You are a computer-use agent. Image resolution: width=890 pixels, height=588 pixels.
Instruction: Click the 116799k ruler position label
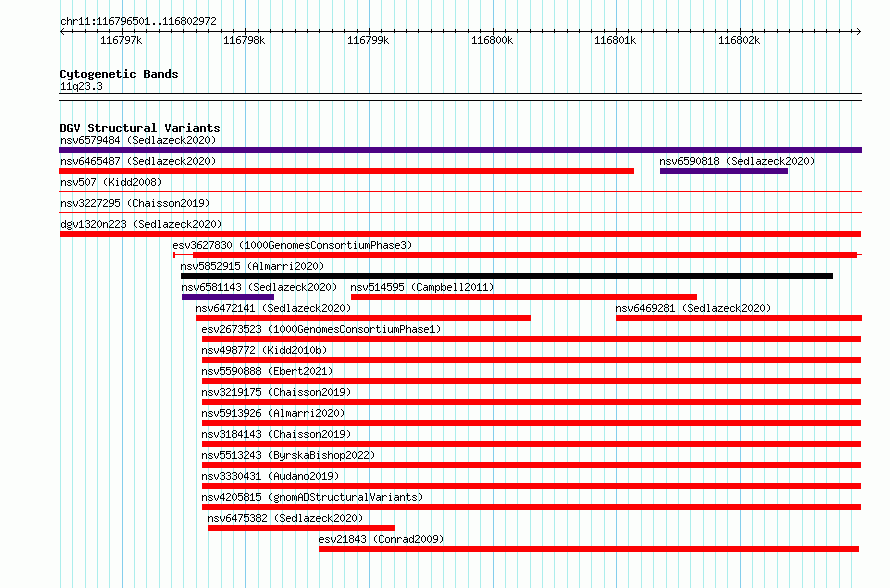[368, 41]
